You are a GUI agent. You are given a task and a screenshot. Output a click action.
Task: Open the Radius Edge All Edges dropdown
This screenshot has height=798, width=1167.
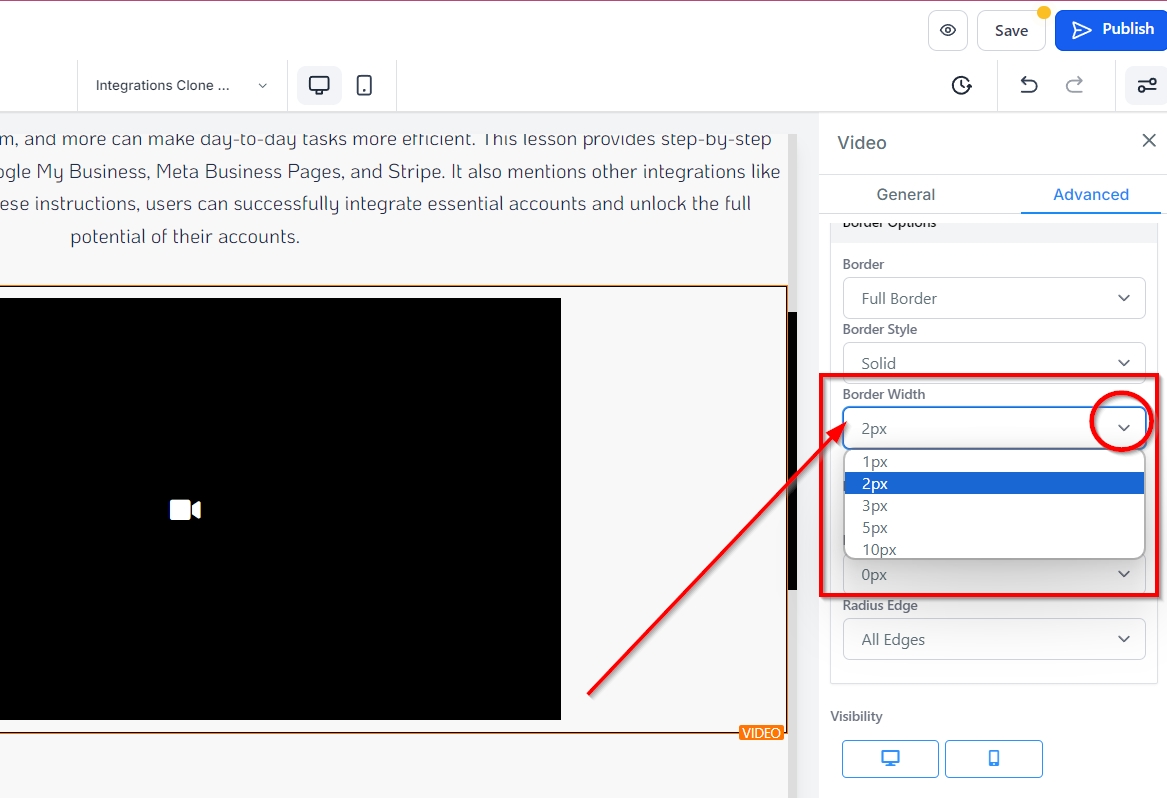[x=994, y=639]
